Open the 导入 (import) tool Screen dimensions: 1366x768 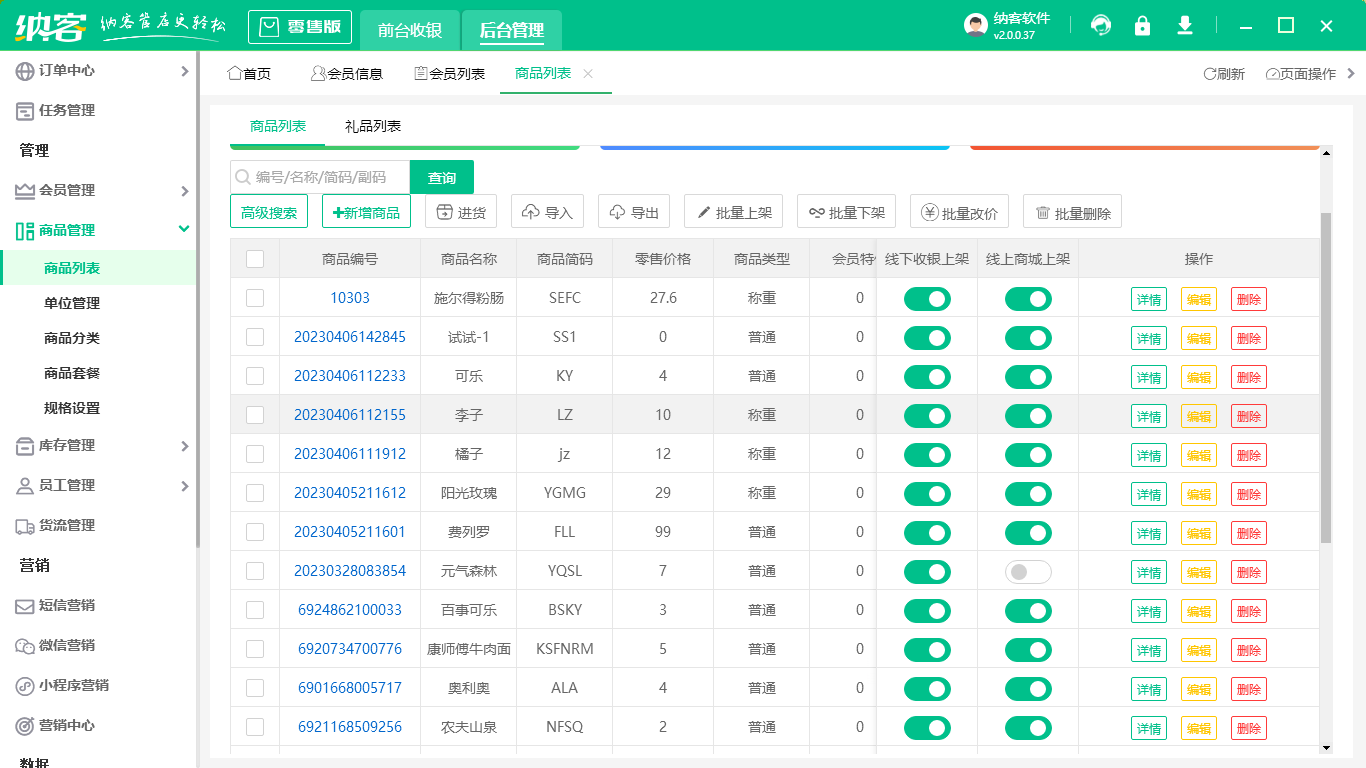[547, 211]
